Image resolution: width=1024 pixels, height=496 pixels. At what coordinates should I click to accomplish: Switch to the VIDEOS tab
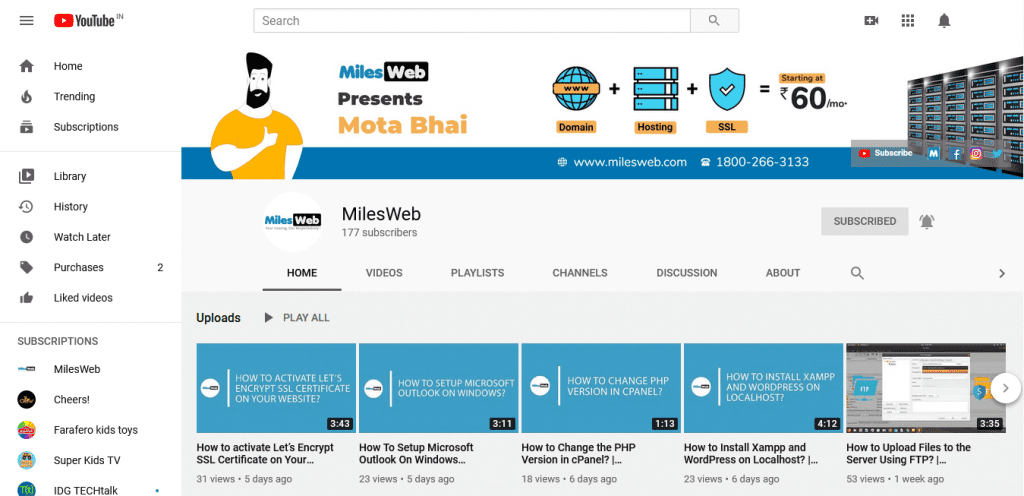[384, 273]
